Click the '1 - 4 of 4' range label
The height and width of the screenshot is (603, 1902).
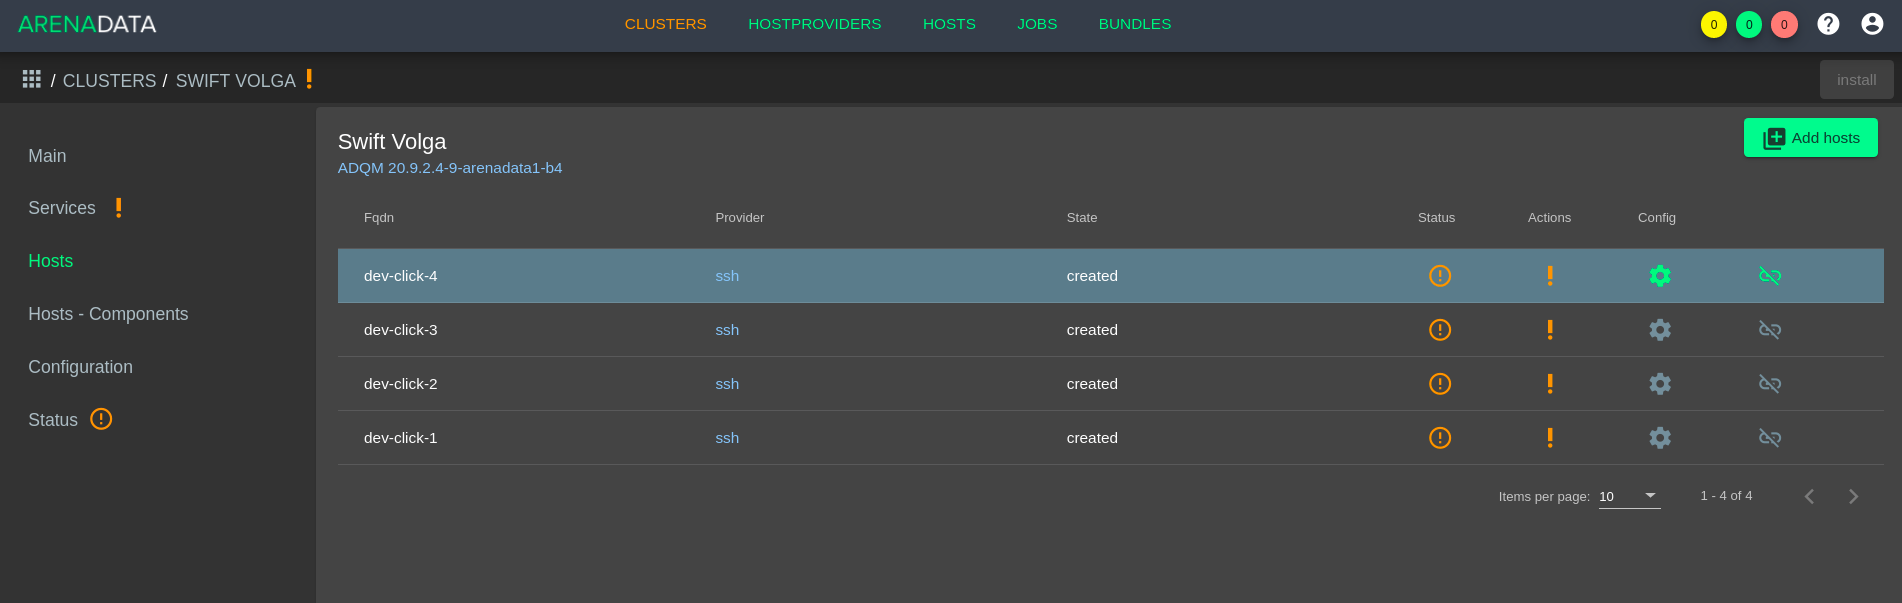pyautogui.click(x=1726, y=496)
